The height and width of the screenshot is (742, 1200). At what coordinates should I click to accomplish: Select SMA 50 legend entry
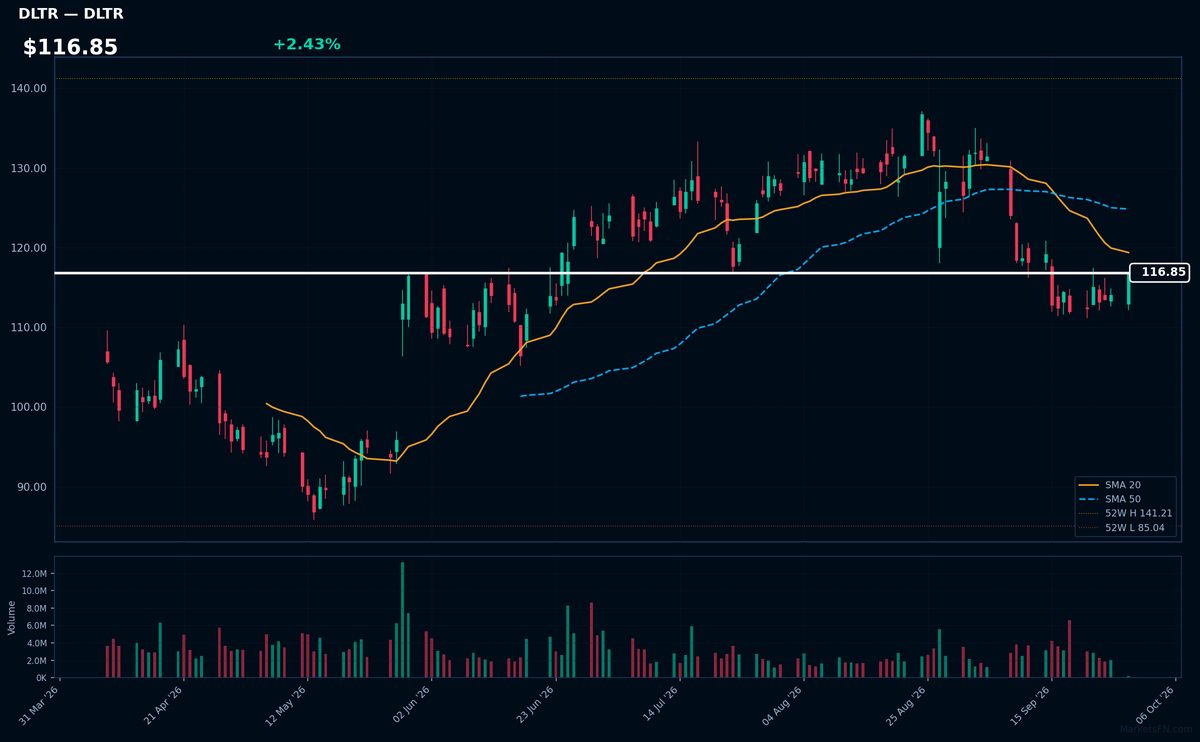point(1124,499)
